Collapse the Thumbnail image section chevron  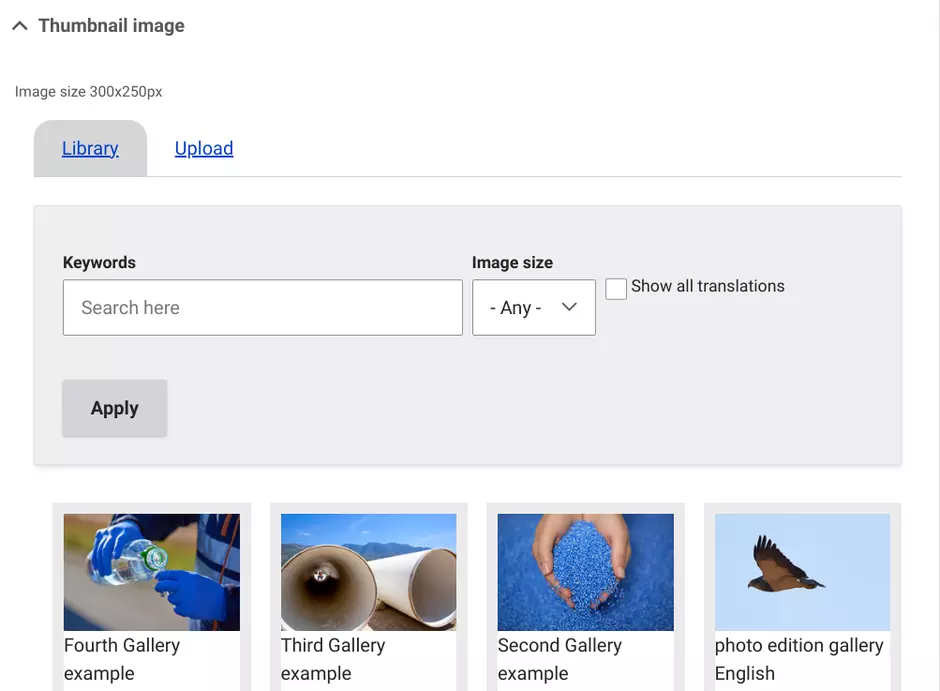[20, 26]
